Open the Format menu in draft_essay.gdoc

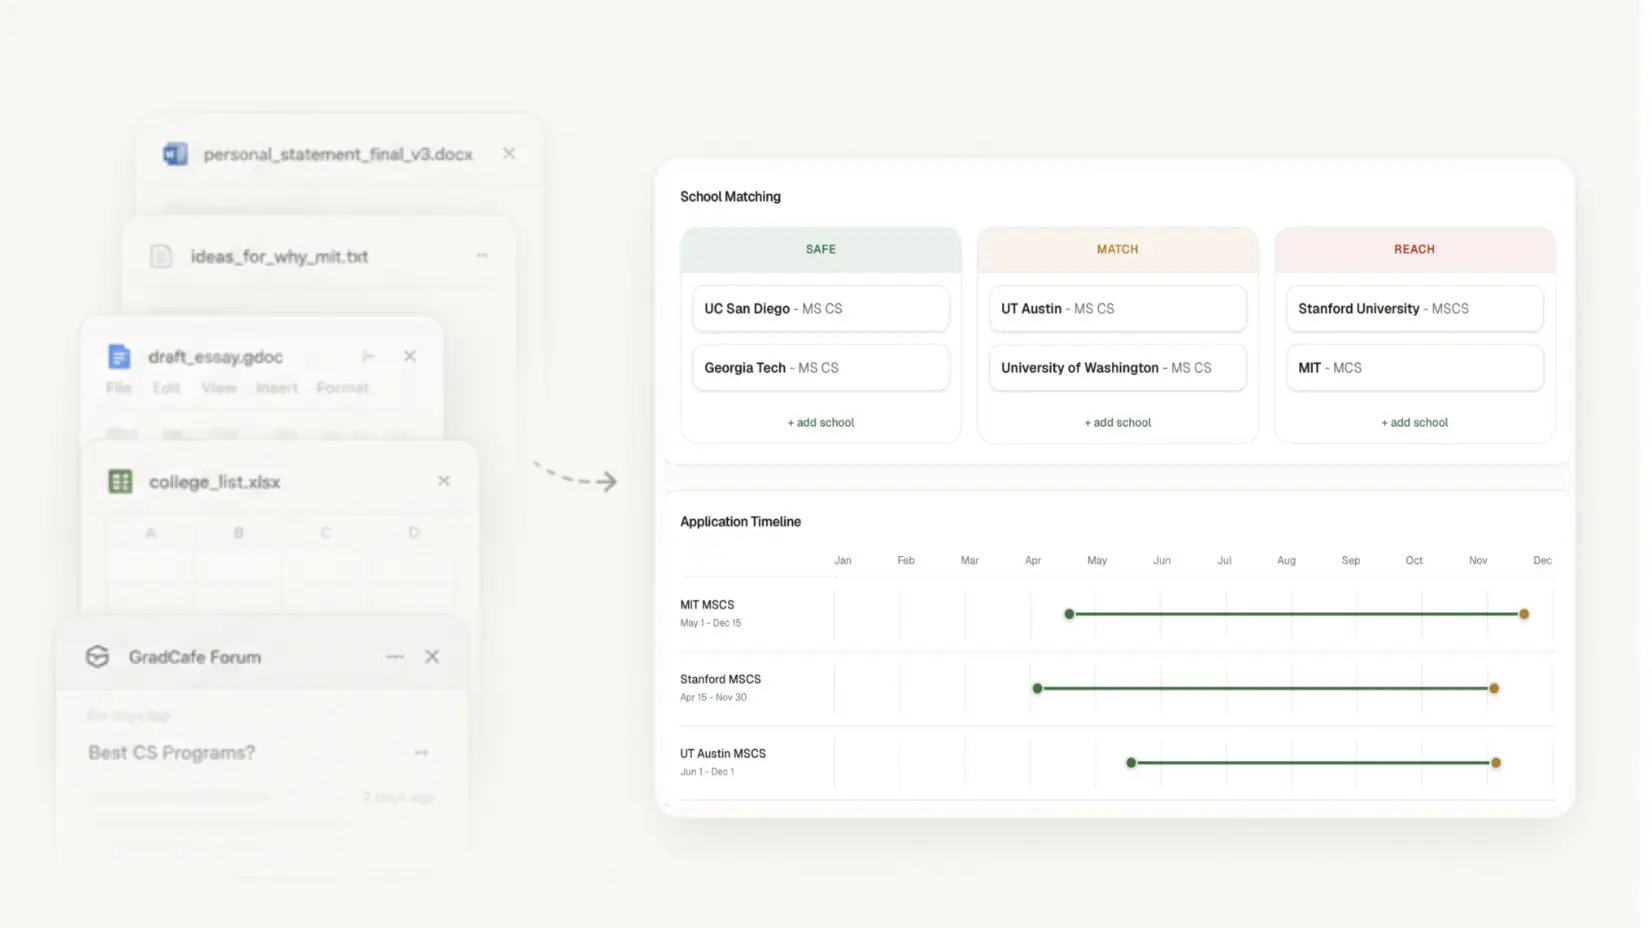(x=343, y=388)
